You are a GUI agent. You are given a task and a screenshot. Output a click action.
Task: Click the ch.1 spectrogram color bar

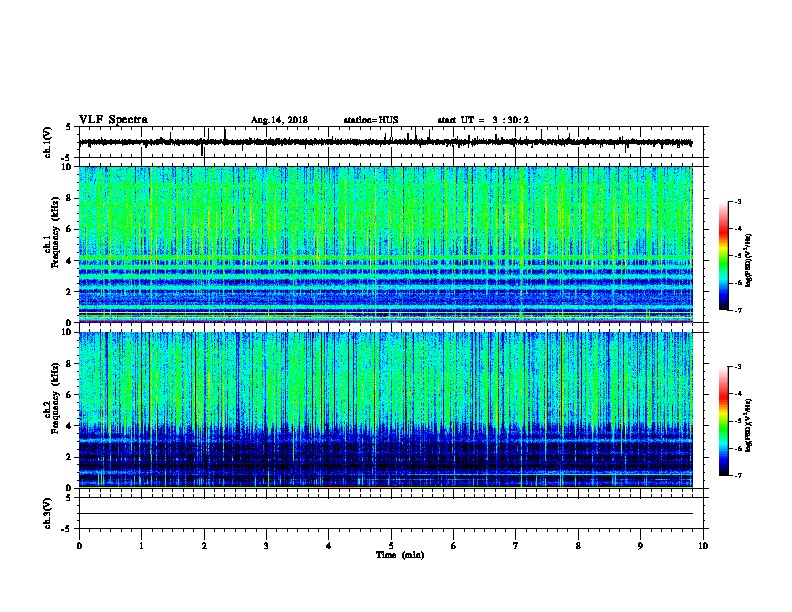point(723,256)
